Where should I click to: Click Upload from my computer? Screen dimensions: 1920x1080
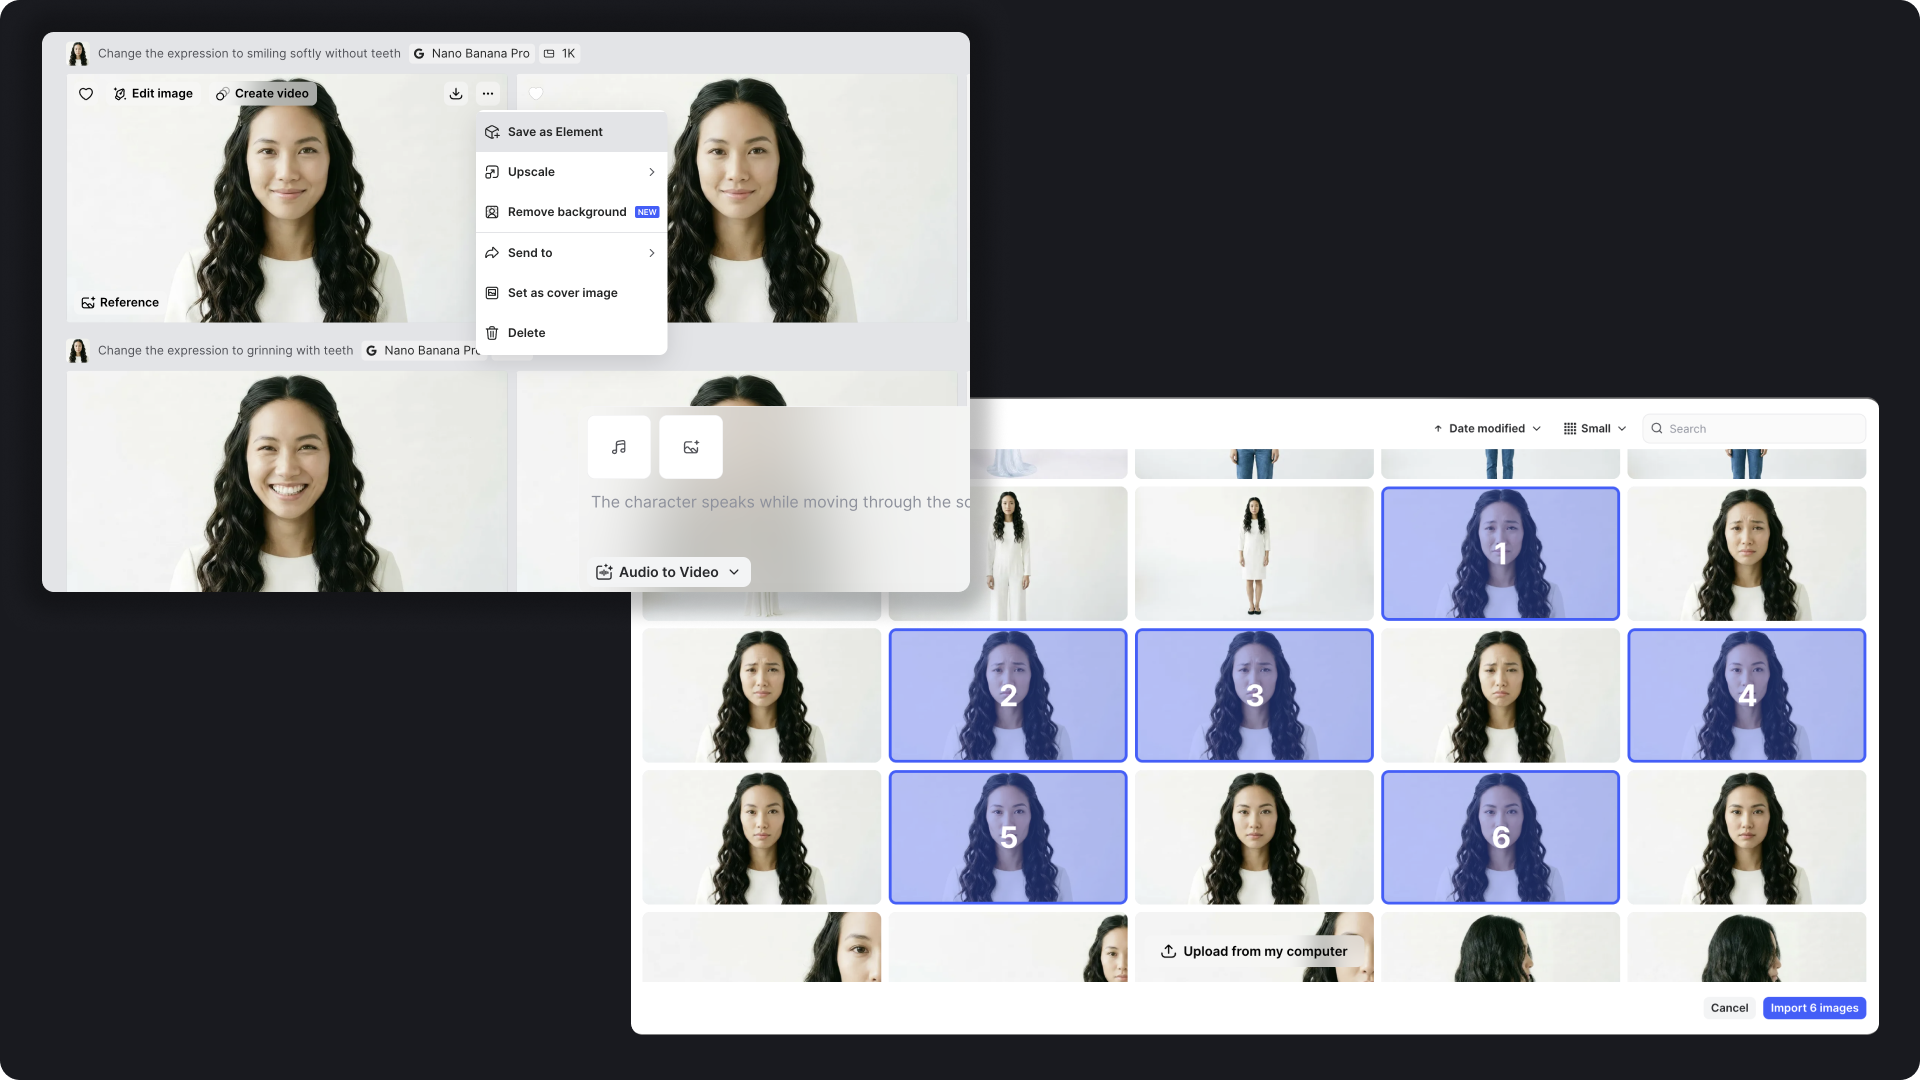click(1254, 952)
